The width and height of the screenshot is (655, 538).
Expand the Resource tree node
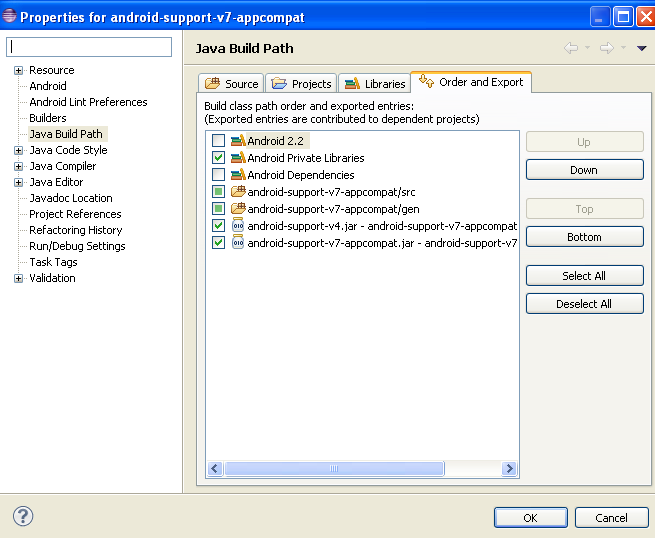click(18, 70)
